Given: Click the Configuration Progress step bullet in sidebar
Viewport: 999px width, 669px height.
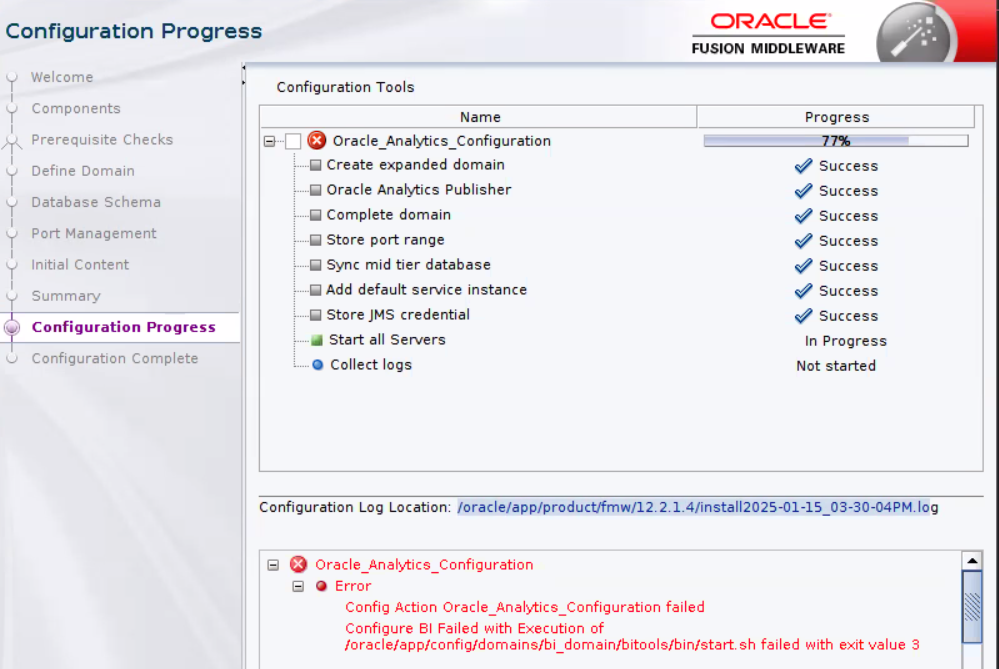Looking at the screenshot, I should pyautogui.click(x=11, y=327).
